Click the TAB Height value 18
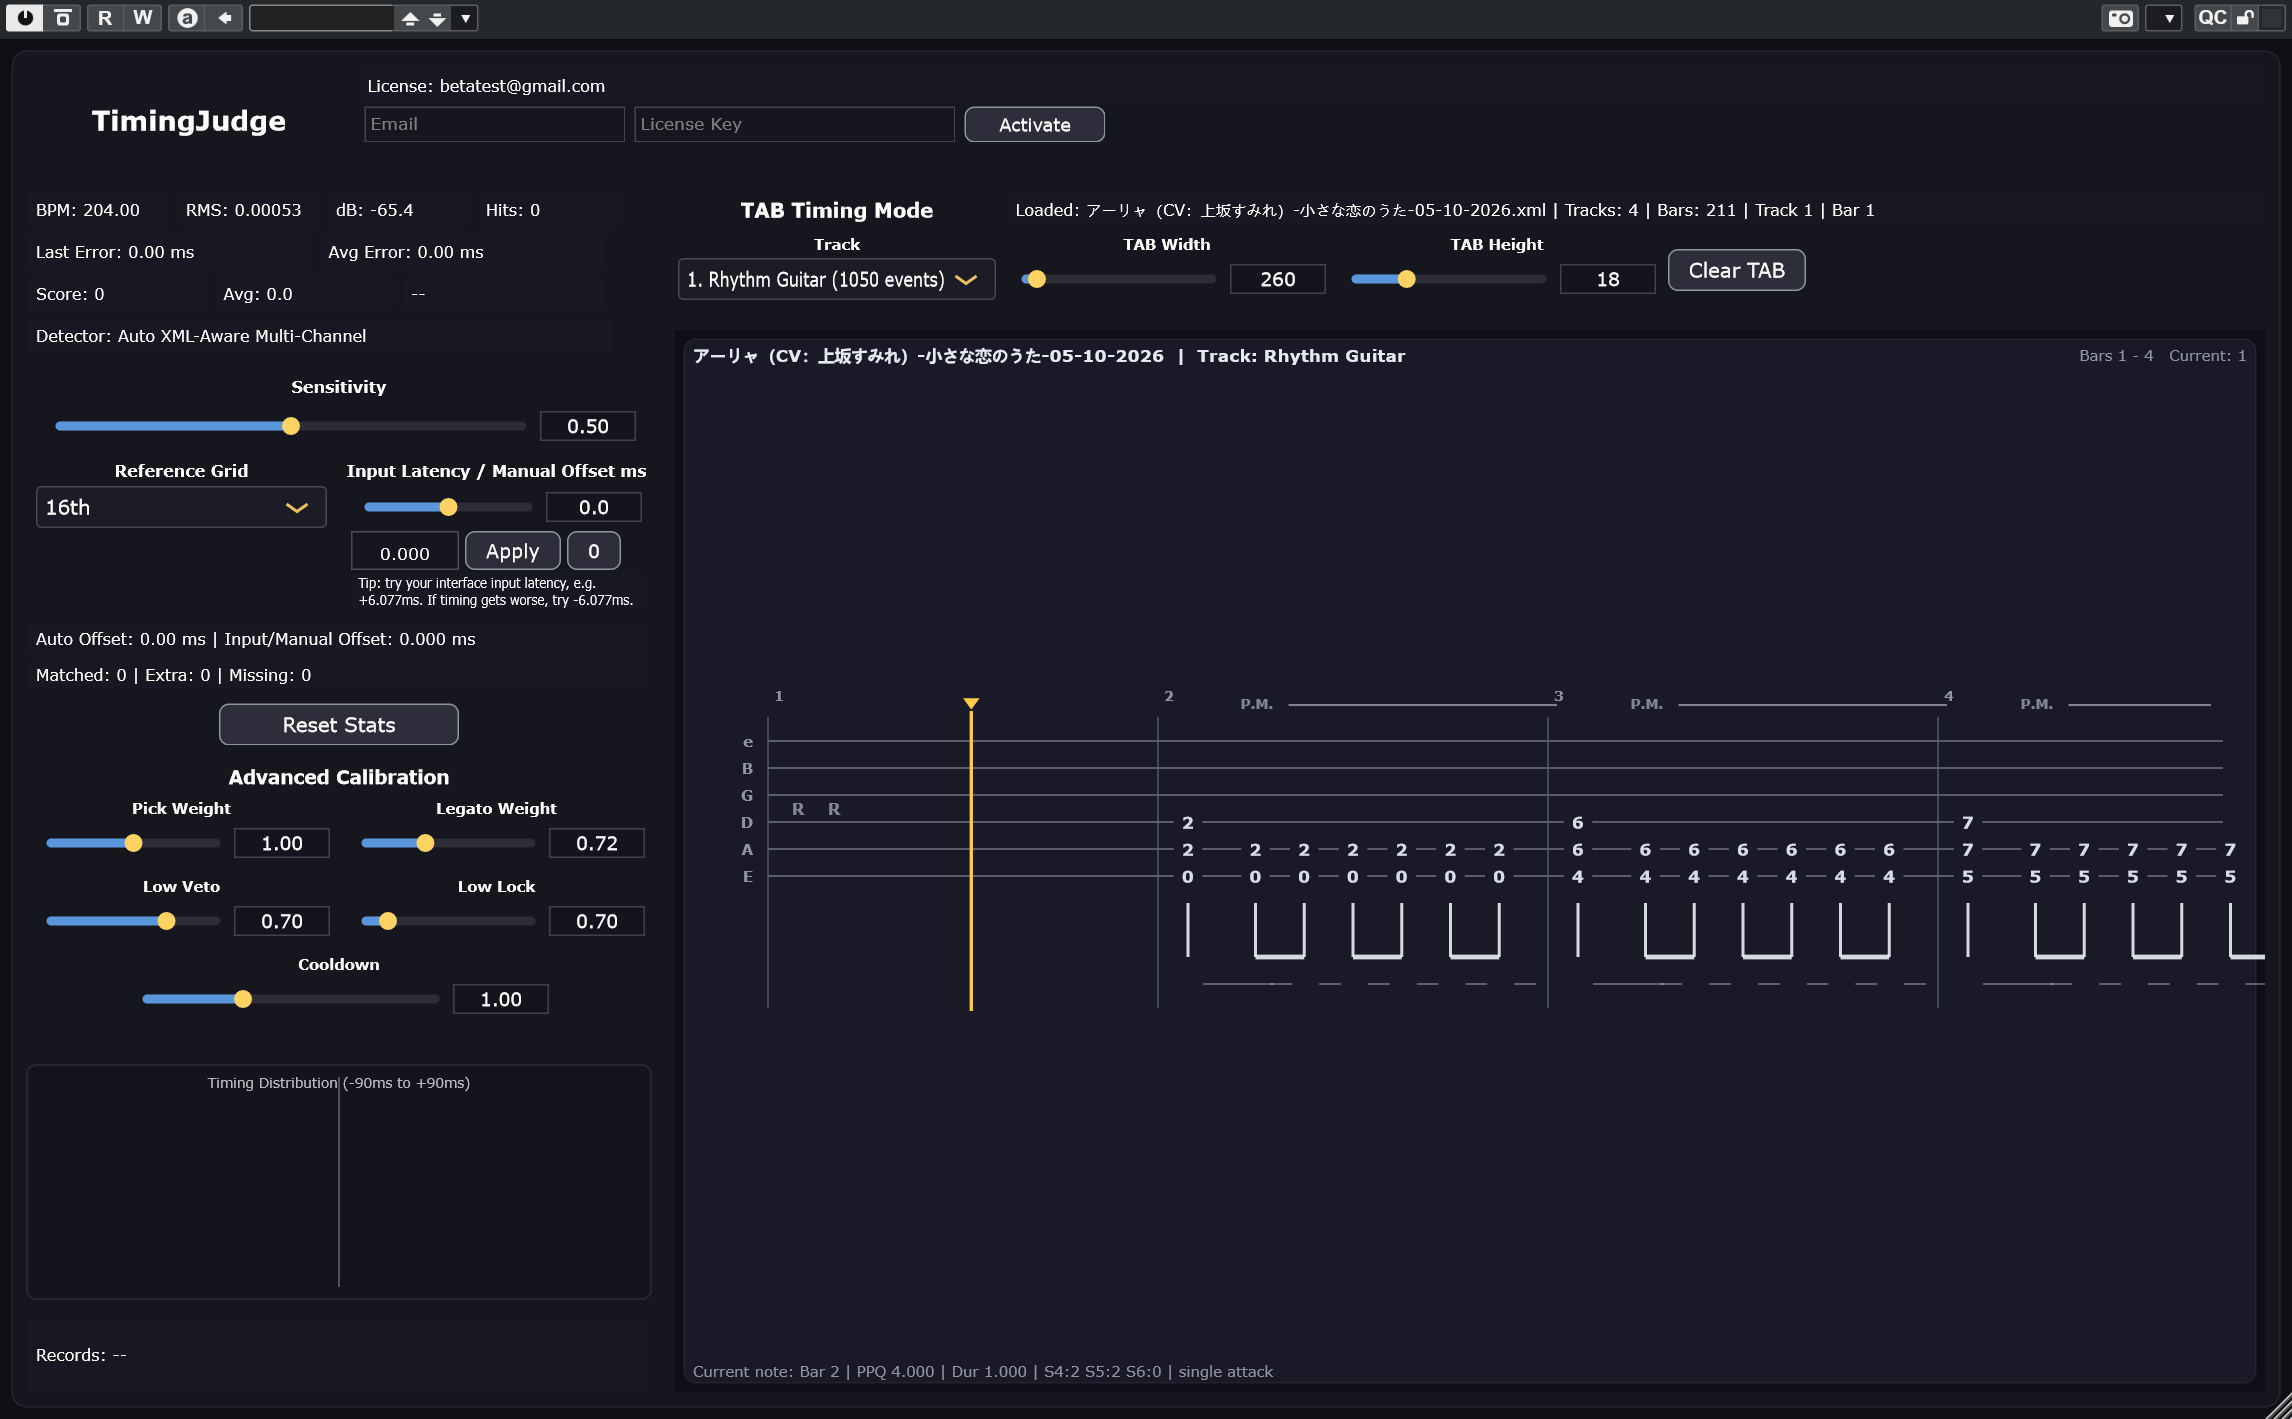 pyautogui.click(x=1607, y=279)
